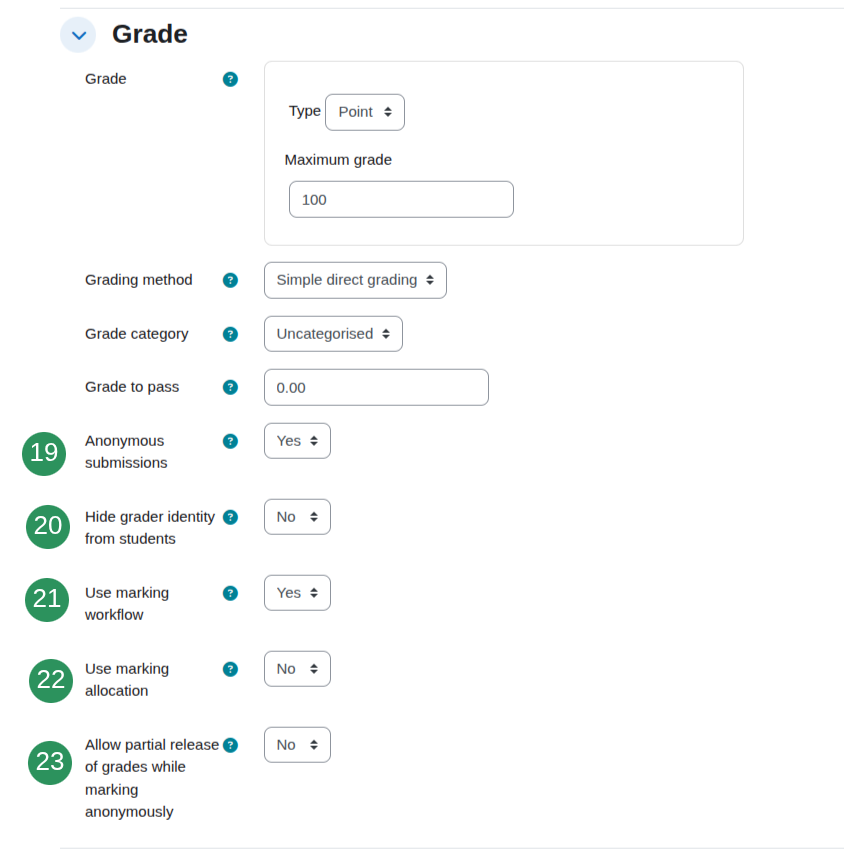Click help icon for Use marking workflow
Image resolution: width=852 pixels, height=853 pixels.
click(230, 593)
